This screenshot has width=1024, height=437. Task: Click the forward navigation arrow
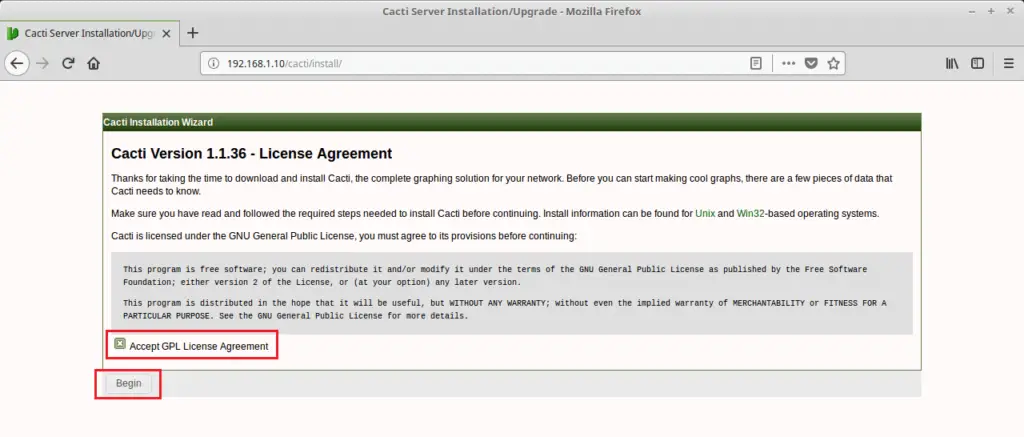(42, 63)
